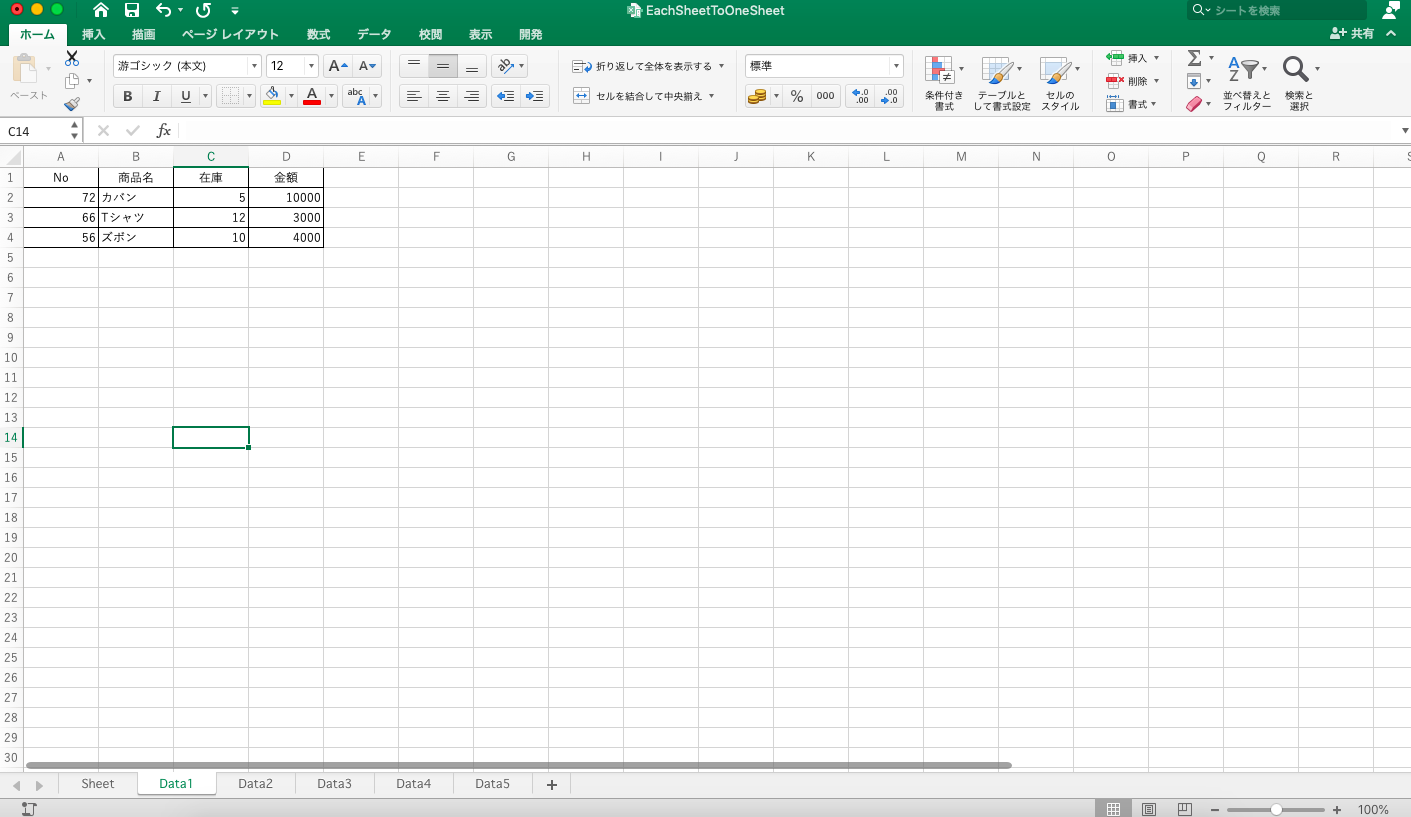Open text orientation options
This screenshot has width=1411, height=817.
coord(509,66)
